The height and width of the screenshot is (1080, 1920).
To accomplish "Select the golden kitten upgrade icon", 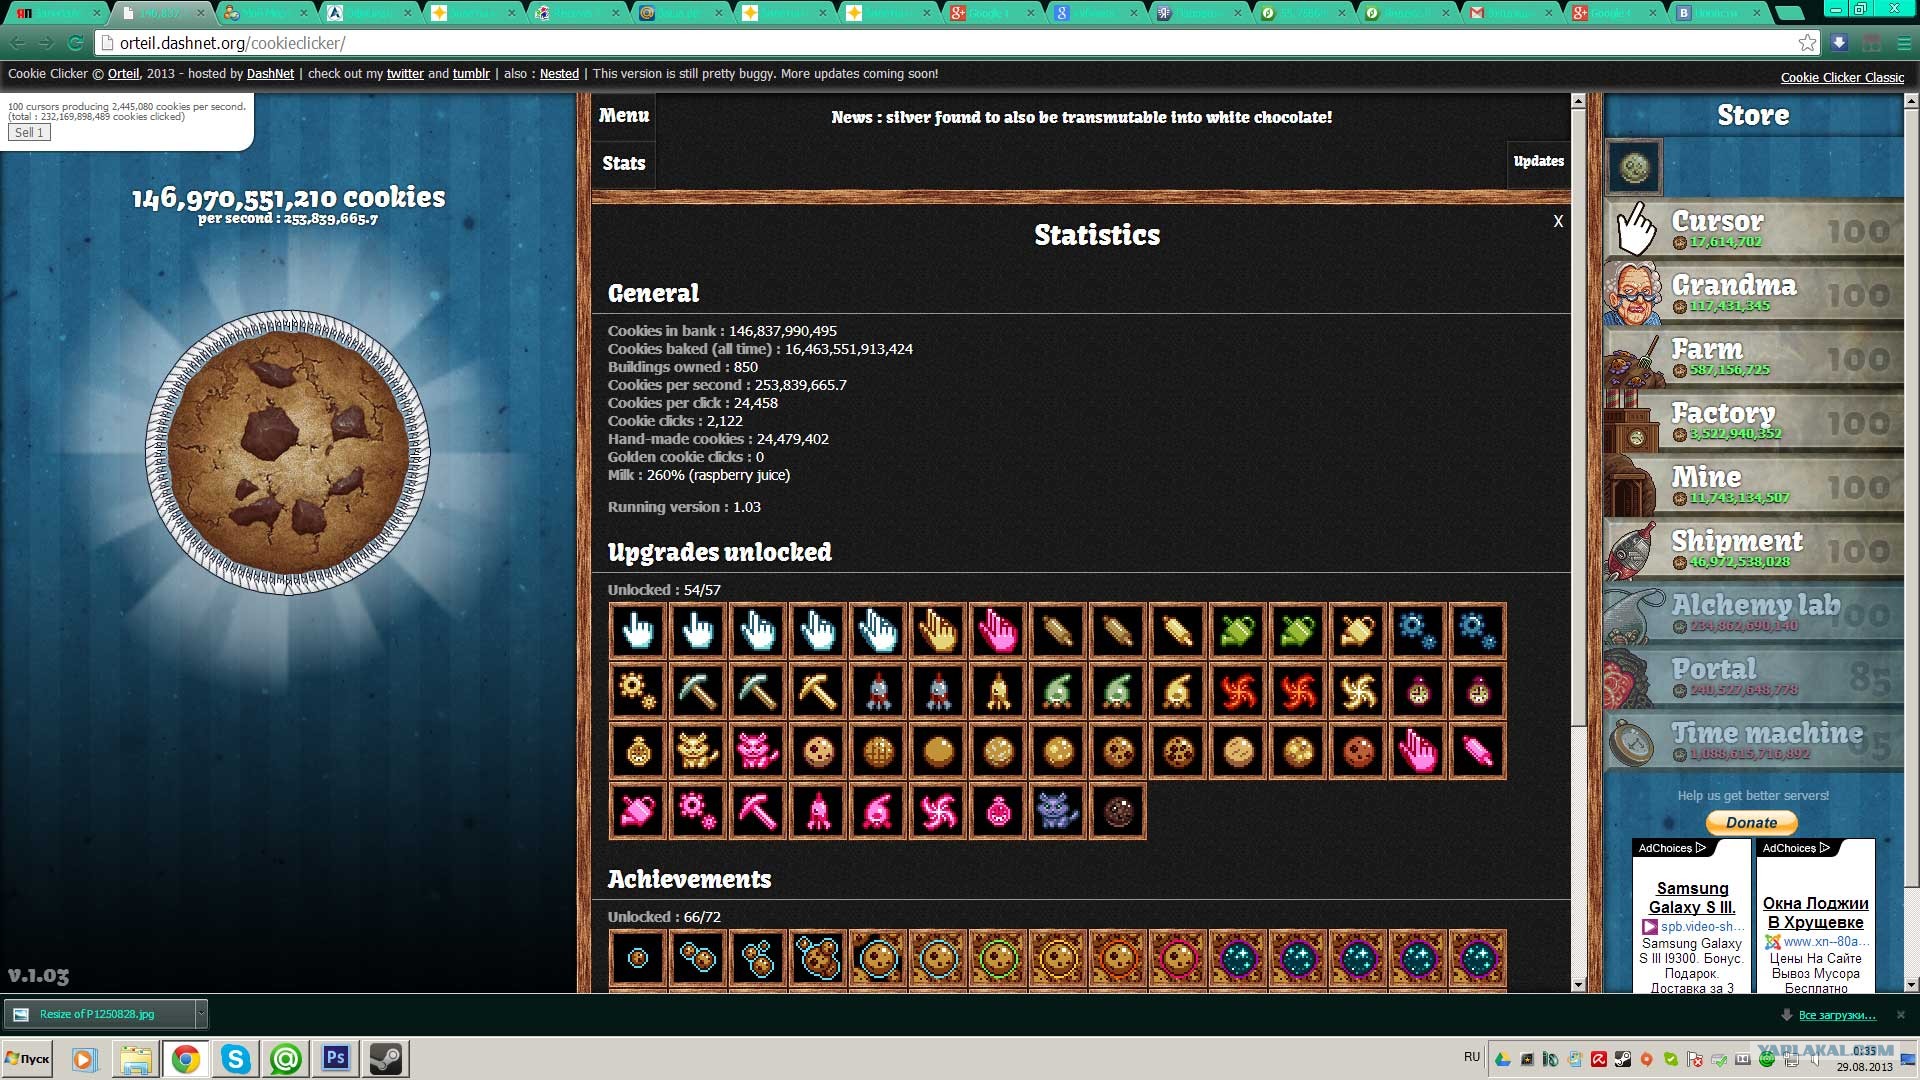I will pyautogui.click(x=698, y=751).
